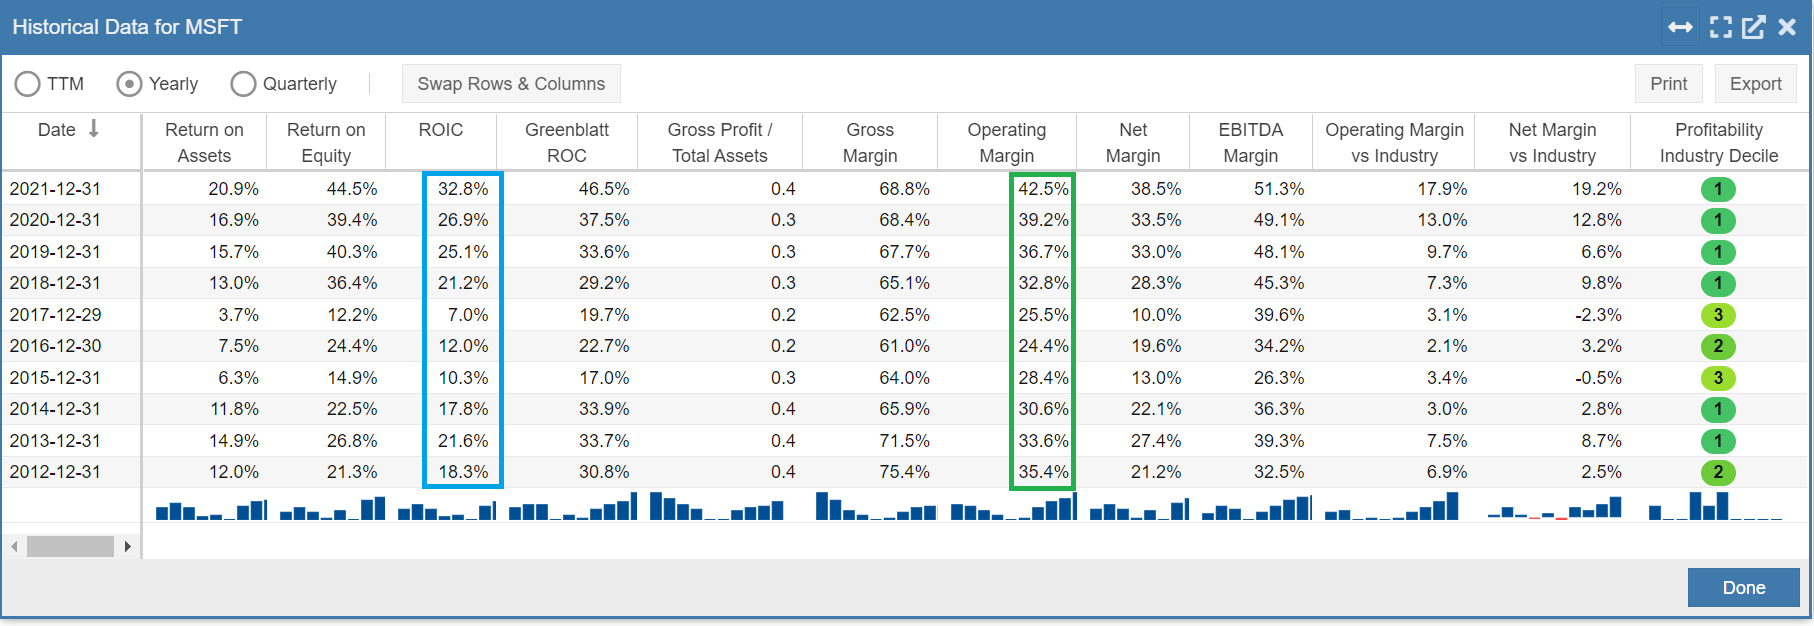Open the EBITDA Margin sparkline chart
Screen dimensions: 1814x626
pos(1256,507)
